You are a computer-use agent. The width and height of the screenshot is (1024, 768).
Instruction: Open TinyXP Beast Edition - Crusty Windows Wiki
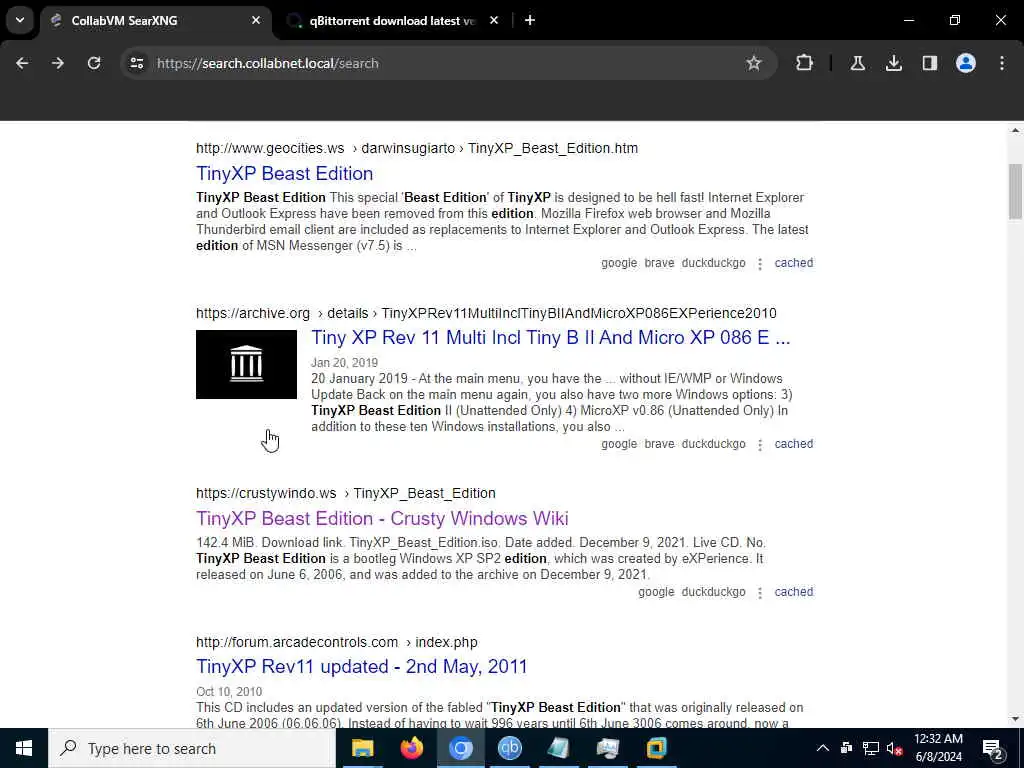coord(382,518)
